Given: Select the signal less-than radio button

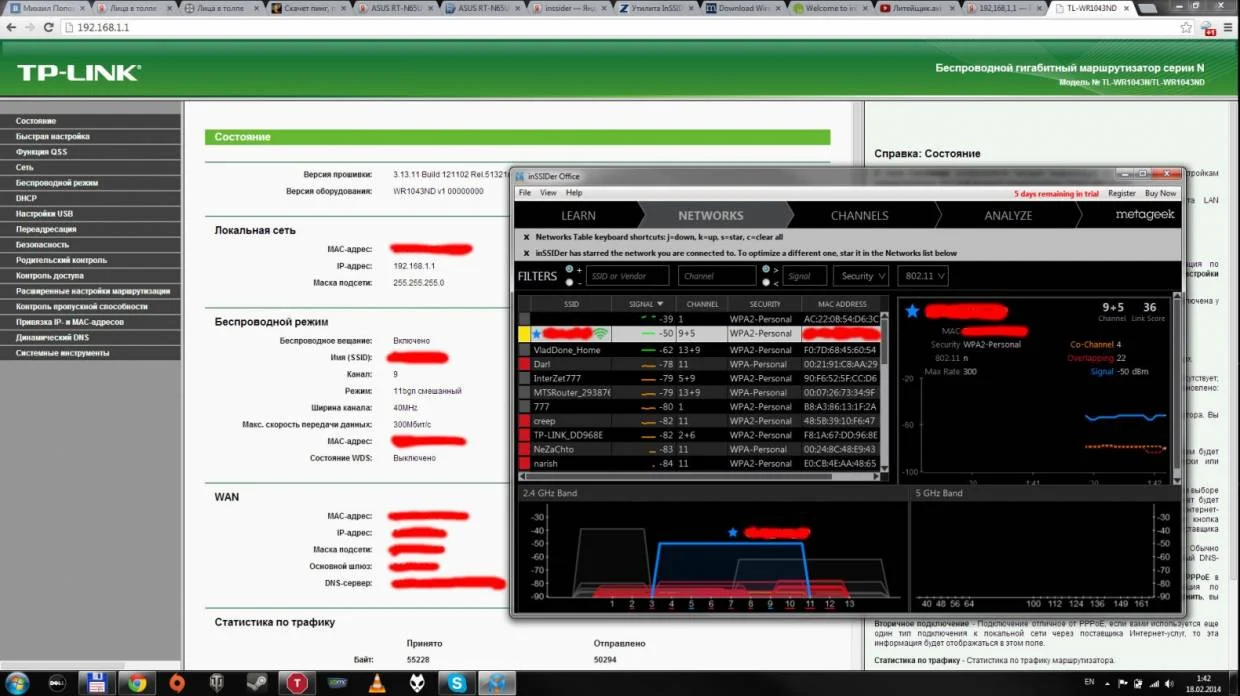Looking at the screenshot, I should pyautogui.click(x=766, y=282).
